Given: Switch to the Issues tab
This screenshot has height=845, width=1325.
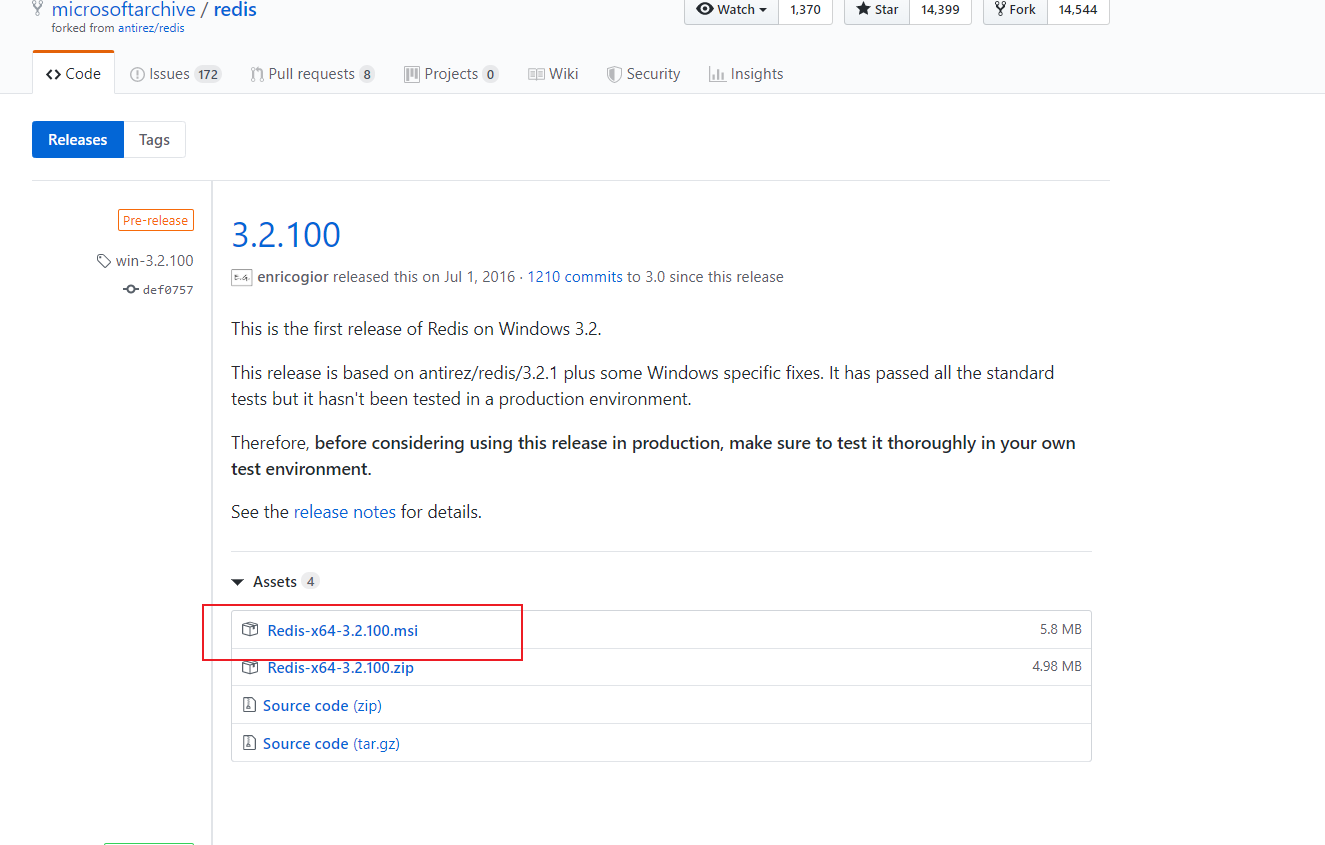Looking at the screenshot, I should [175, 74].
